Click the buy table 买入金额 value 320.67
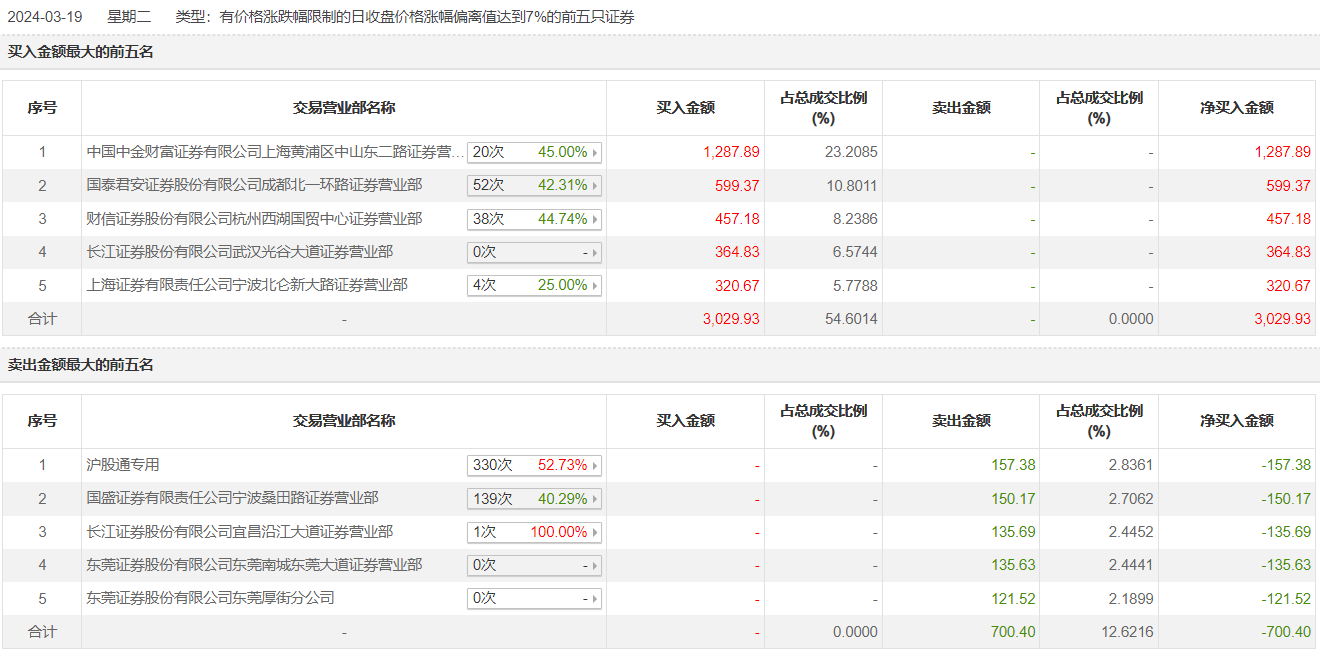1320x656 pixels. [737, 285]
